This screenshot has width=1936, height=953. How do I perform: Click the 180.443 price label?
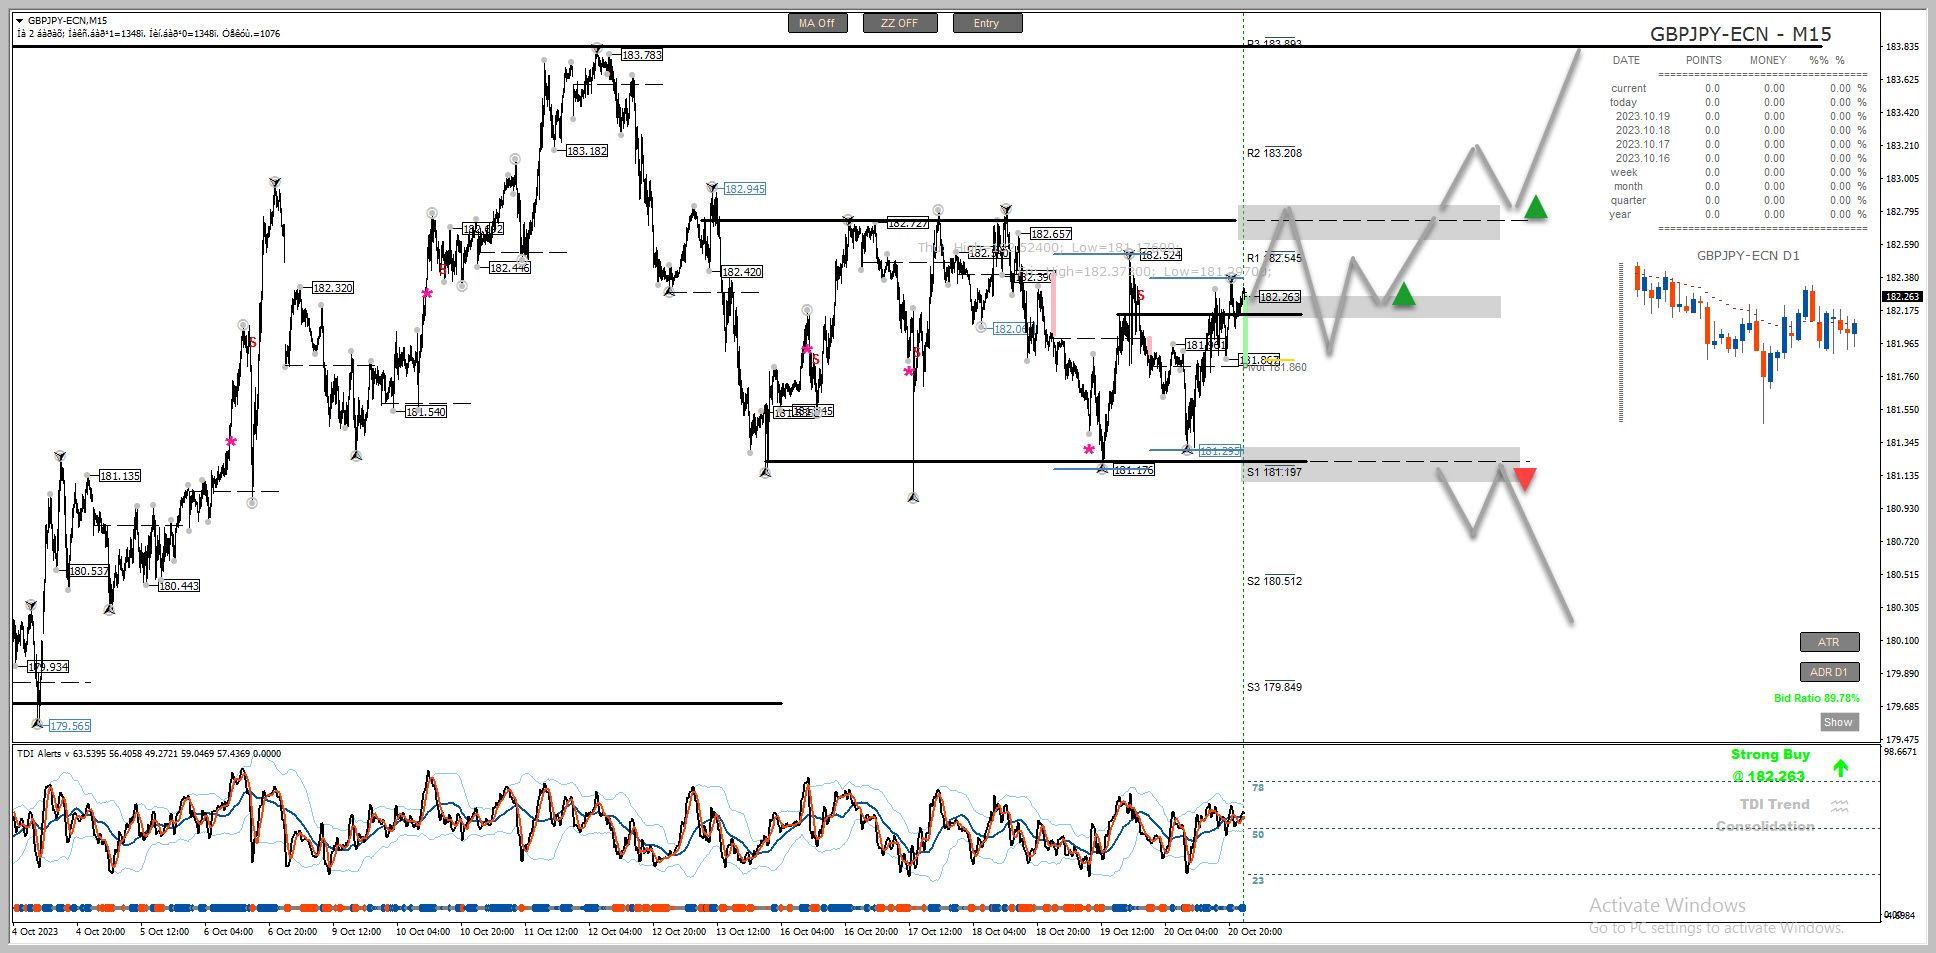[178, 586]
